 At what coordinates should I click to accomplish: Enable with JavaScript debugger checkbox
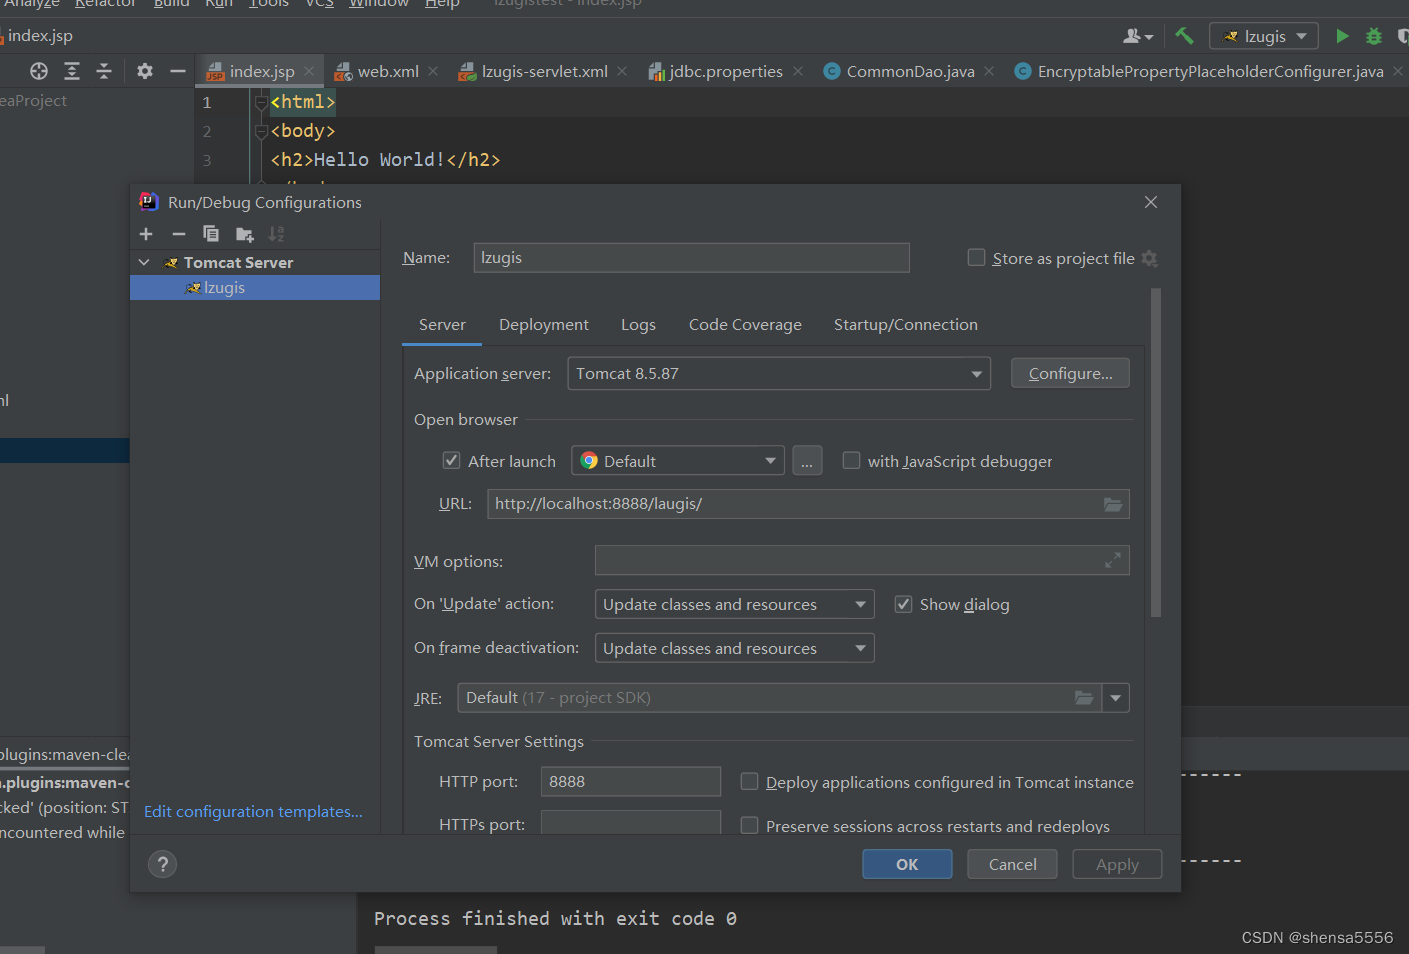tap(851, 460)
